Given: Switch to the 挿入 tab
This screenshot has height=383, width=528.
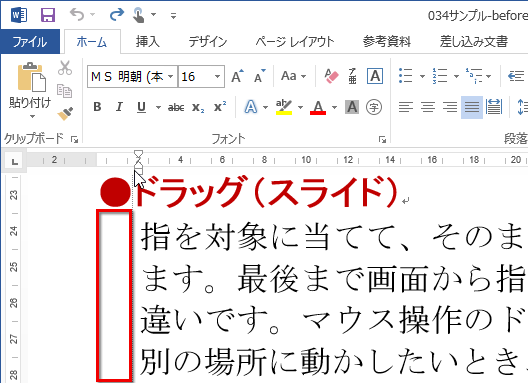Looking at the screenshot, I should 147,42.
